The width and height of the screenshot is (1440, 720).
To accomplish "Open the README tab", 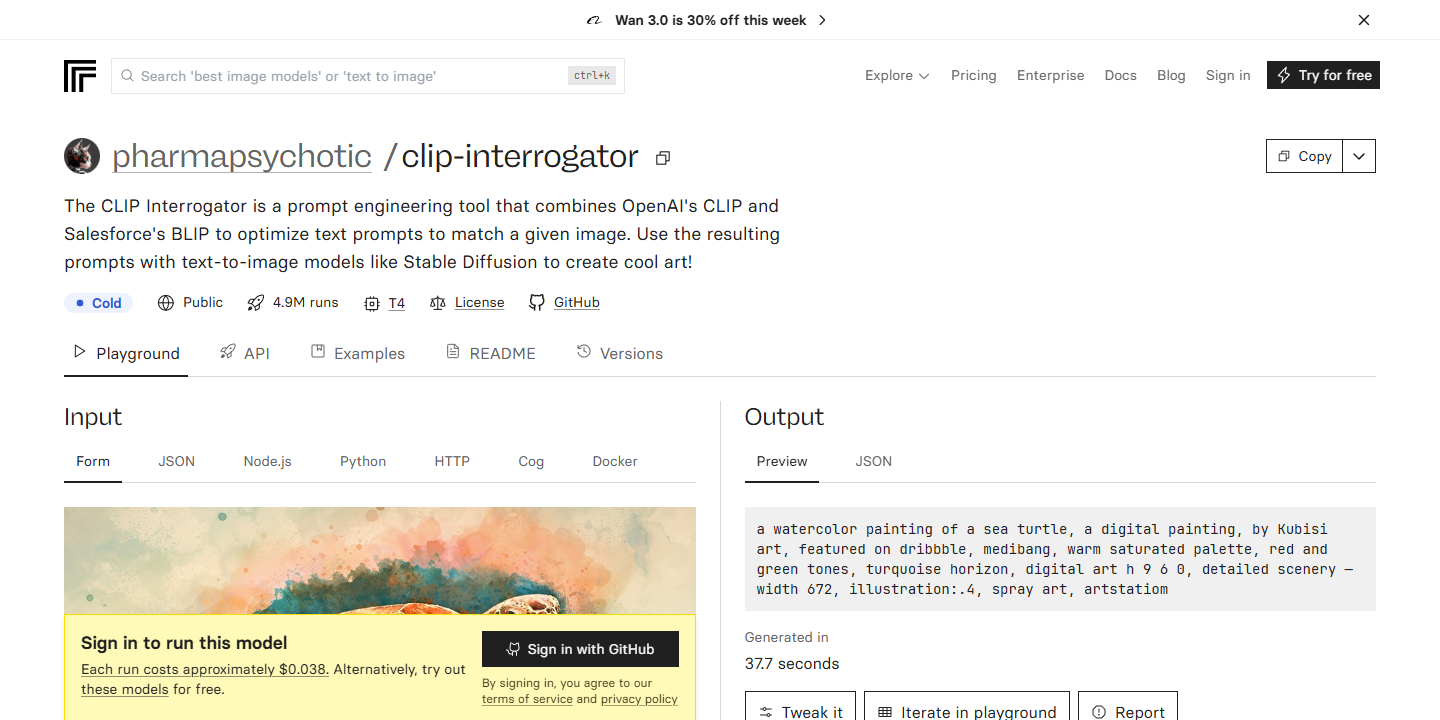I will pos(491,353).
